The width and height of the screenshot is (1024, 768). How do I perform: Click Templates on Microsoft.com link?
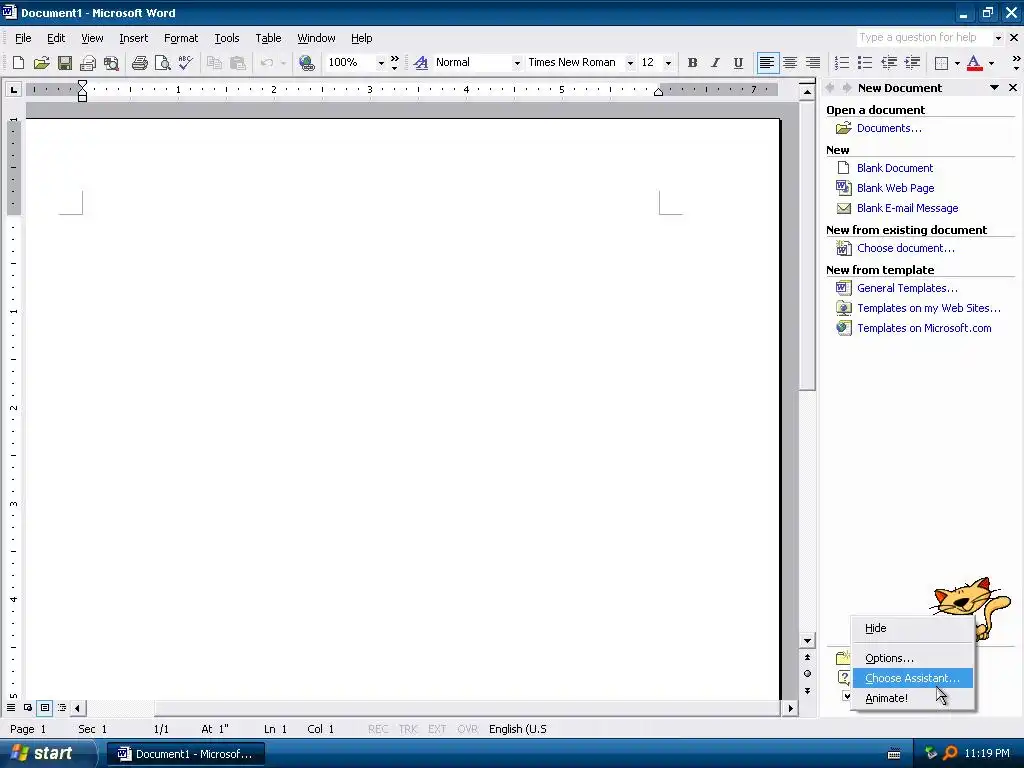point(924,328)
